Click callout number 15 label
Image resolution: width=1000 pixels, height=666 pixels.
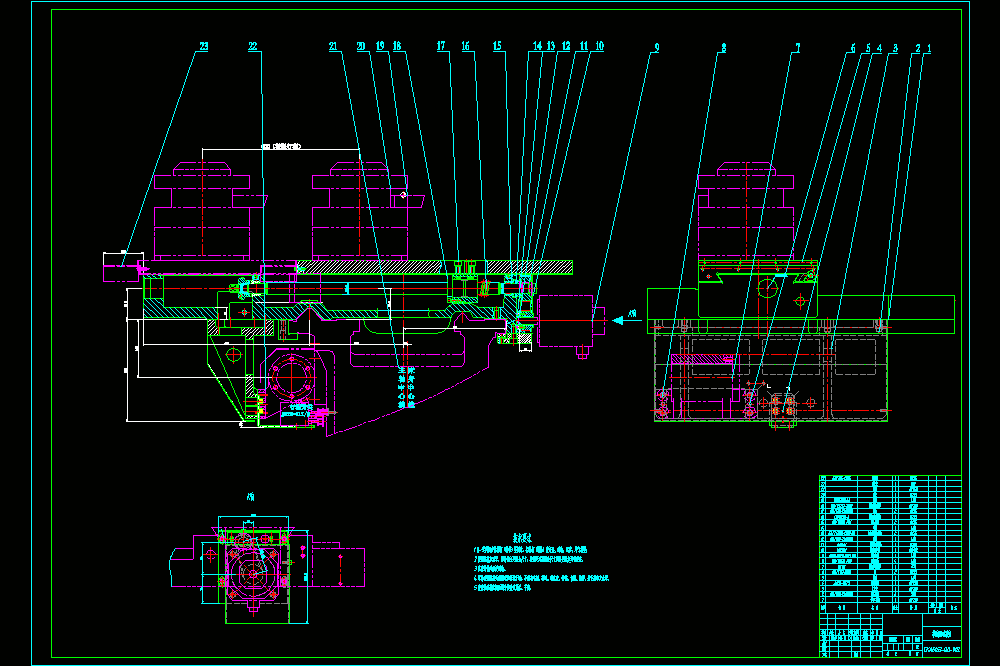point(497,46)
